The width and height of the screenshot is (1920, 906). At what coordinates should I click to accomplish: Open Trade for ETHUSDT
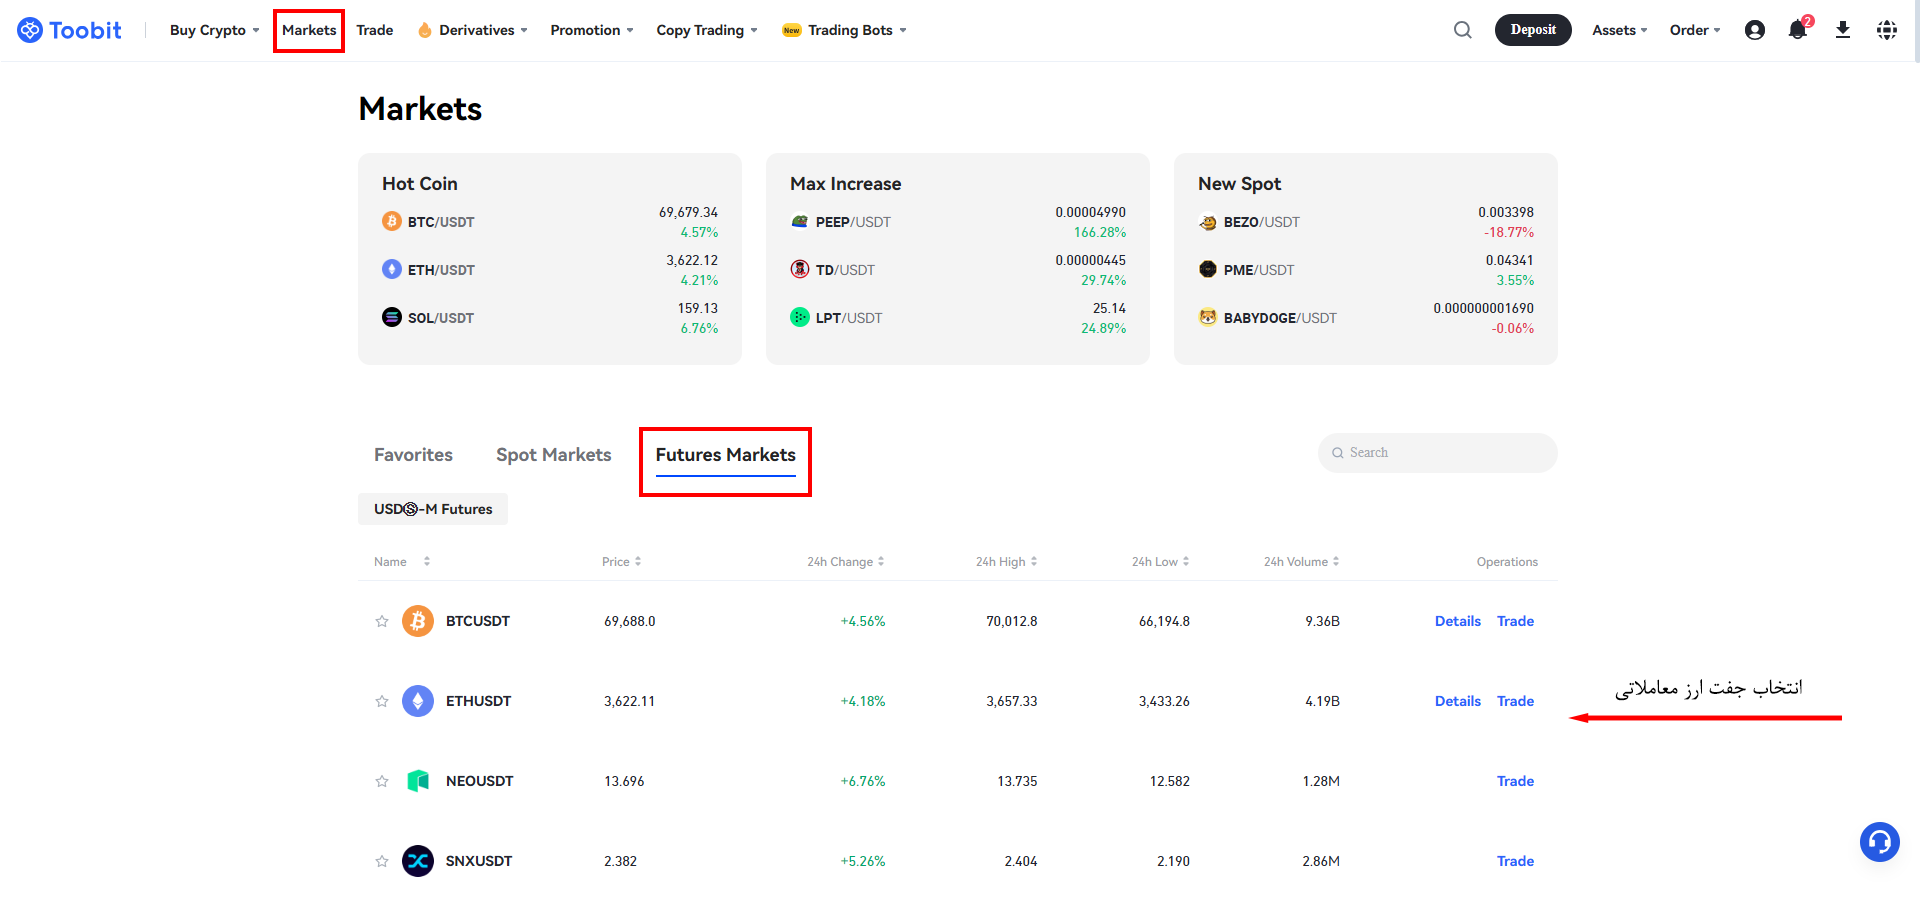pos(1515,701)
